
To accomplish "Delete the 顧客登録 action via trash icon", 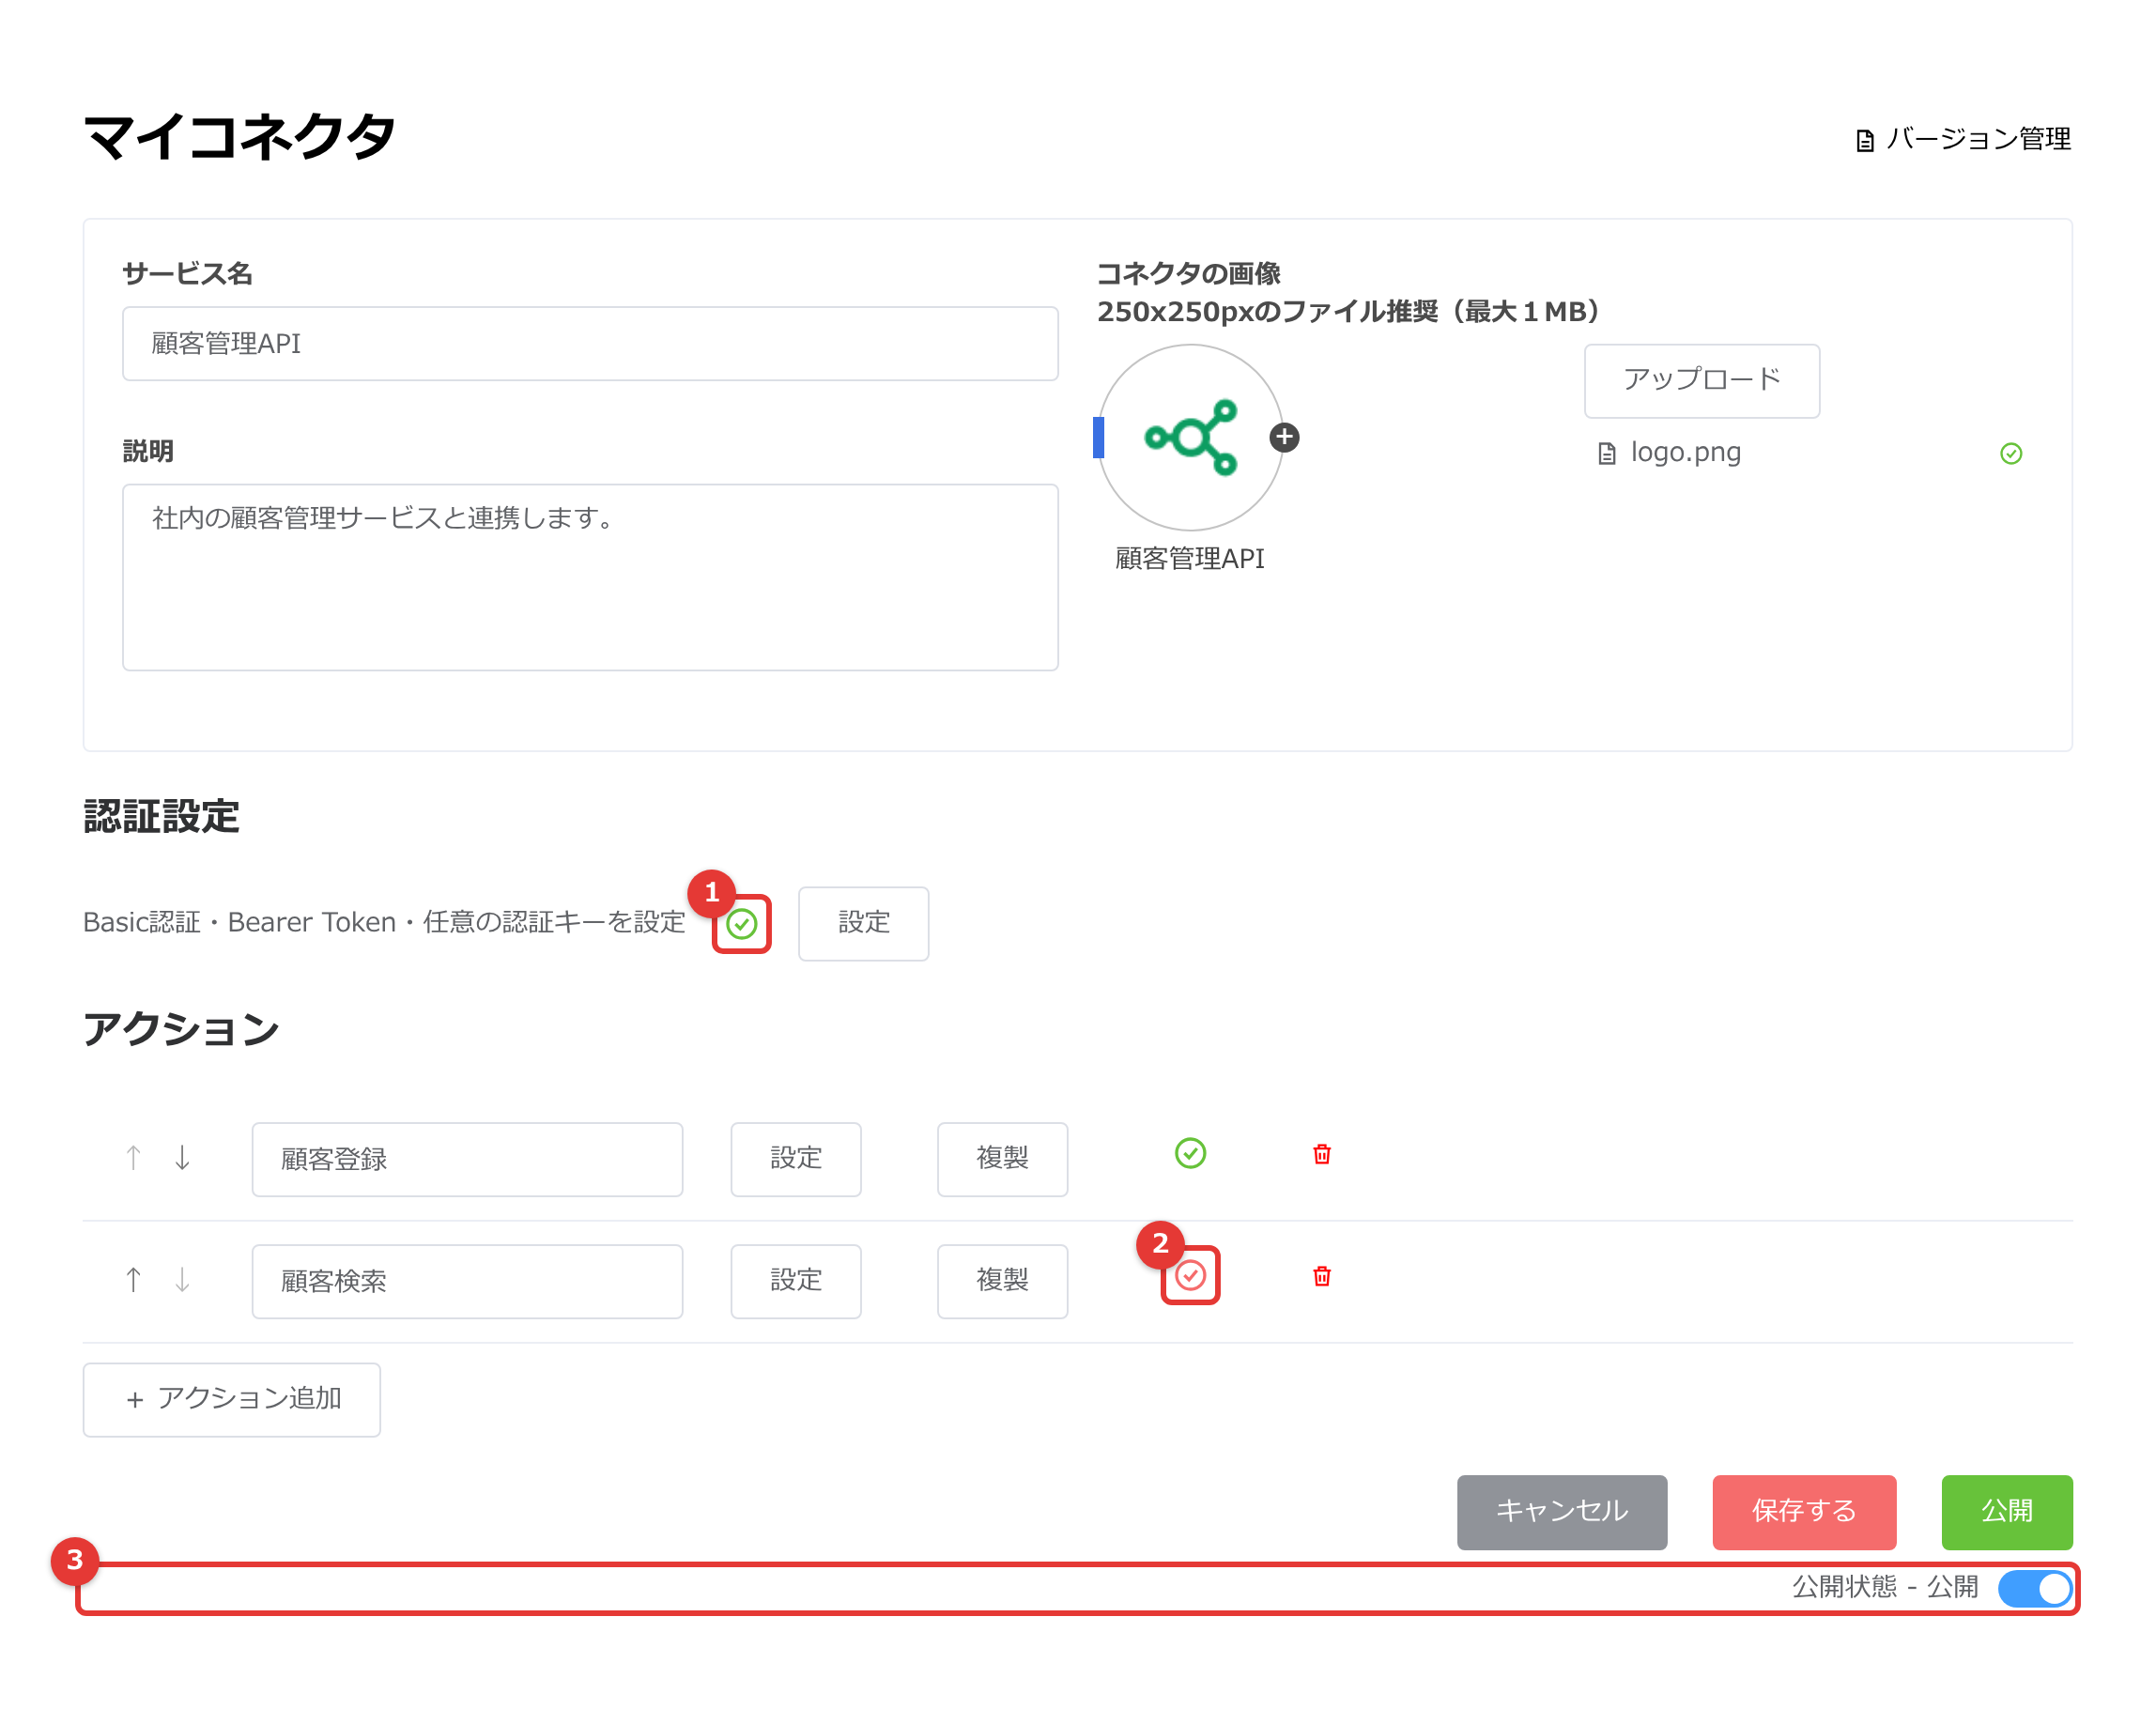I will 1321,1154.
